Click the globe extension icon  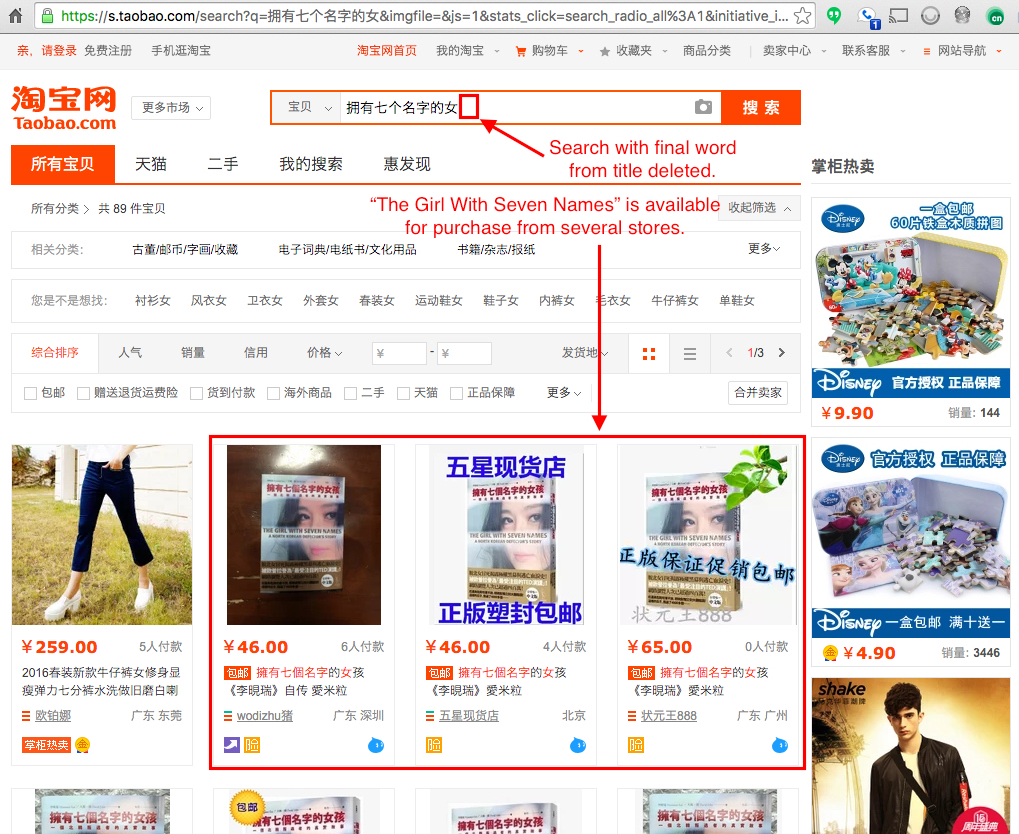962,15
